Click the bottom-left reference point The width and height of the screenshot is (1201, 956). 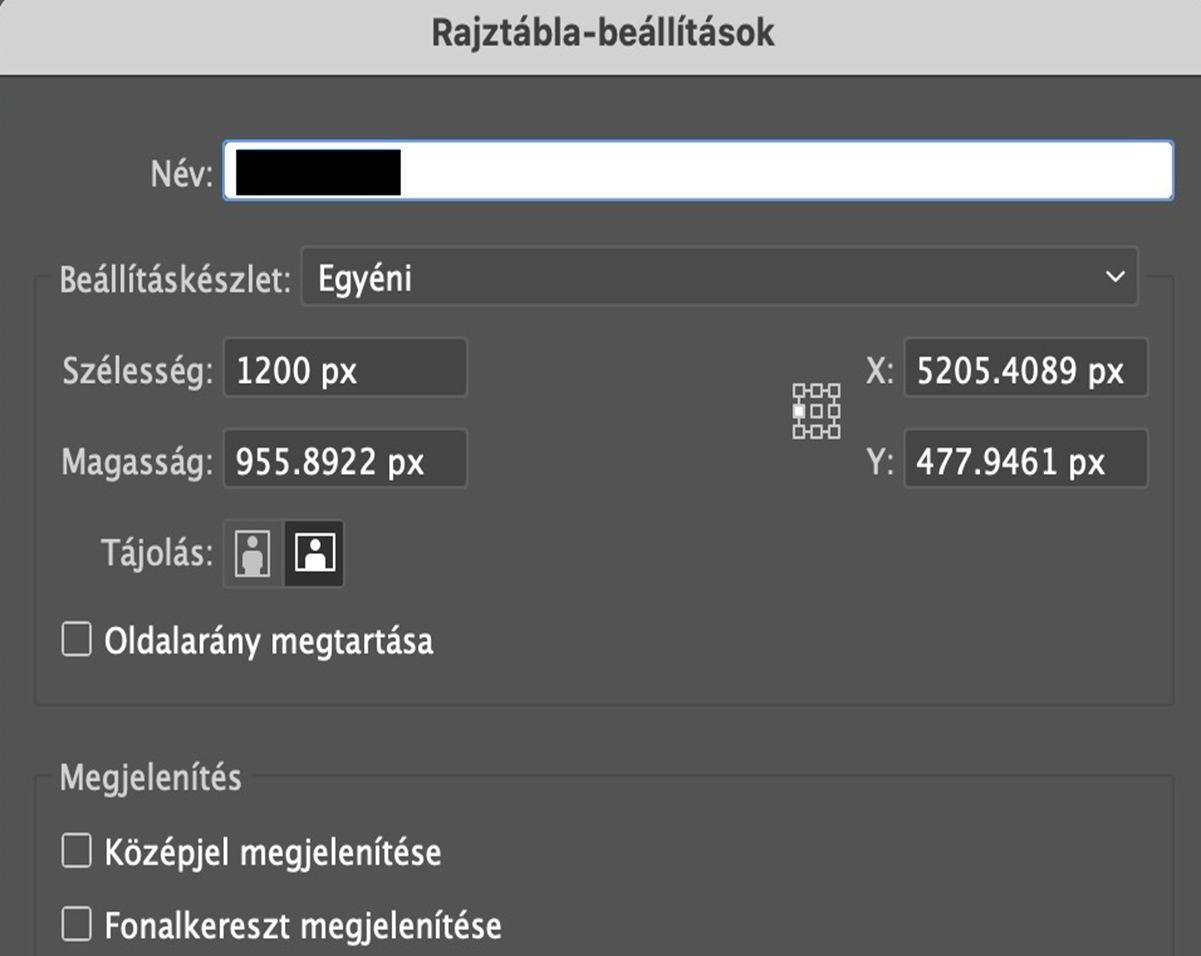(x=799, y=431)
